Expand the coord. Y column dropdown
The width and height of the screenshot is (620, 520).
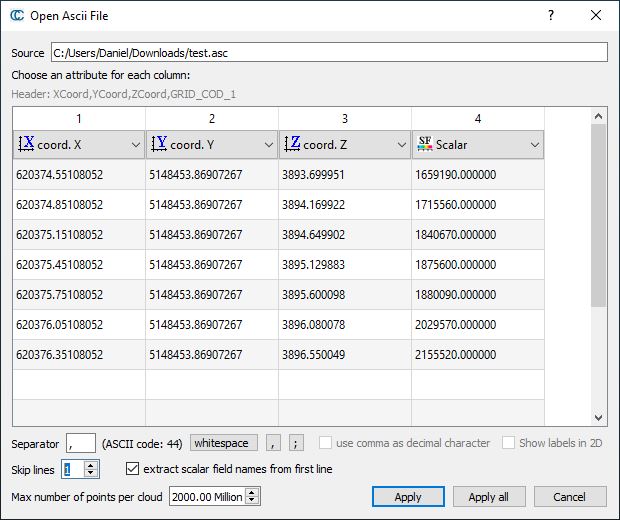click(x=268, y=145)
